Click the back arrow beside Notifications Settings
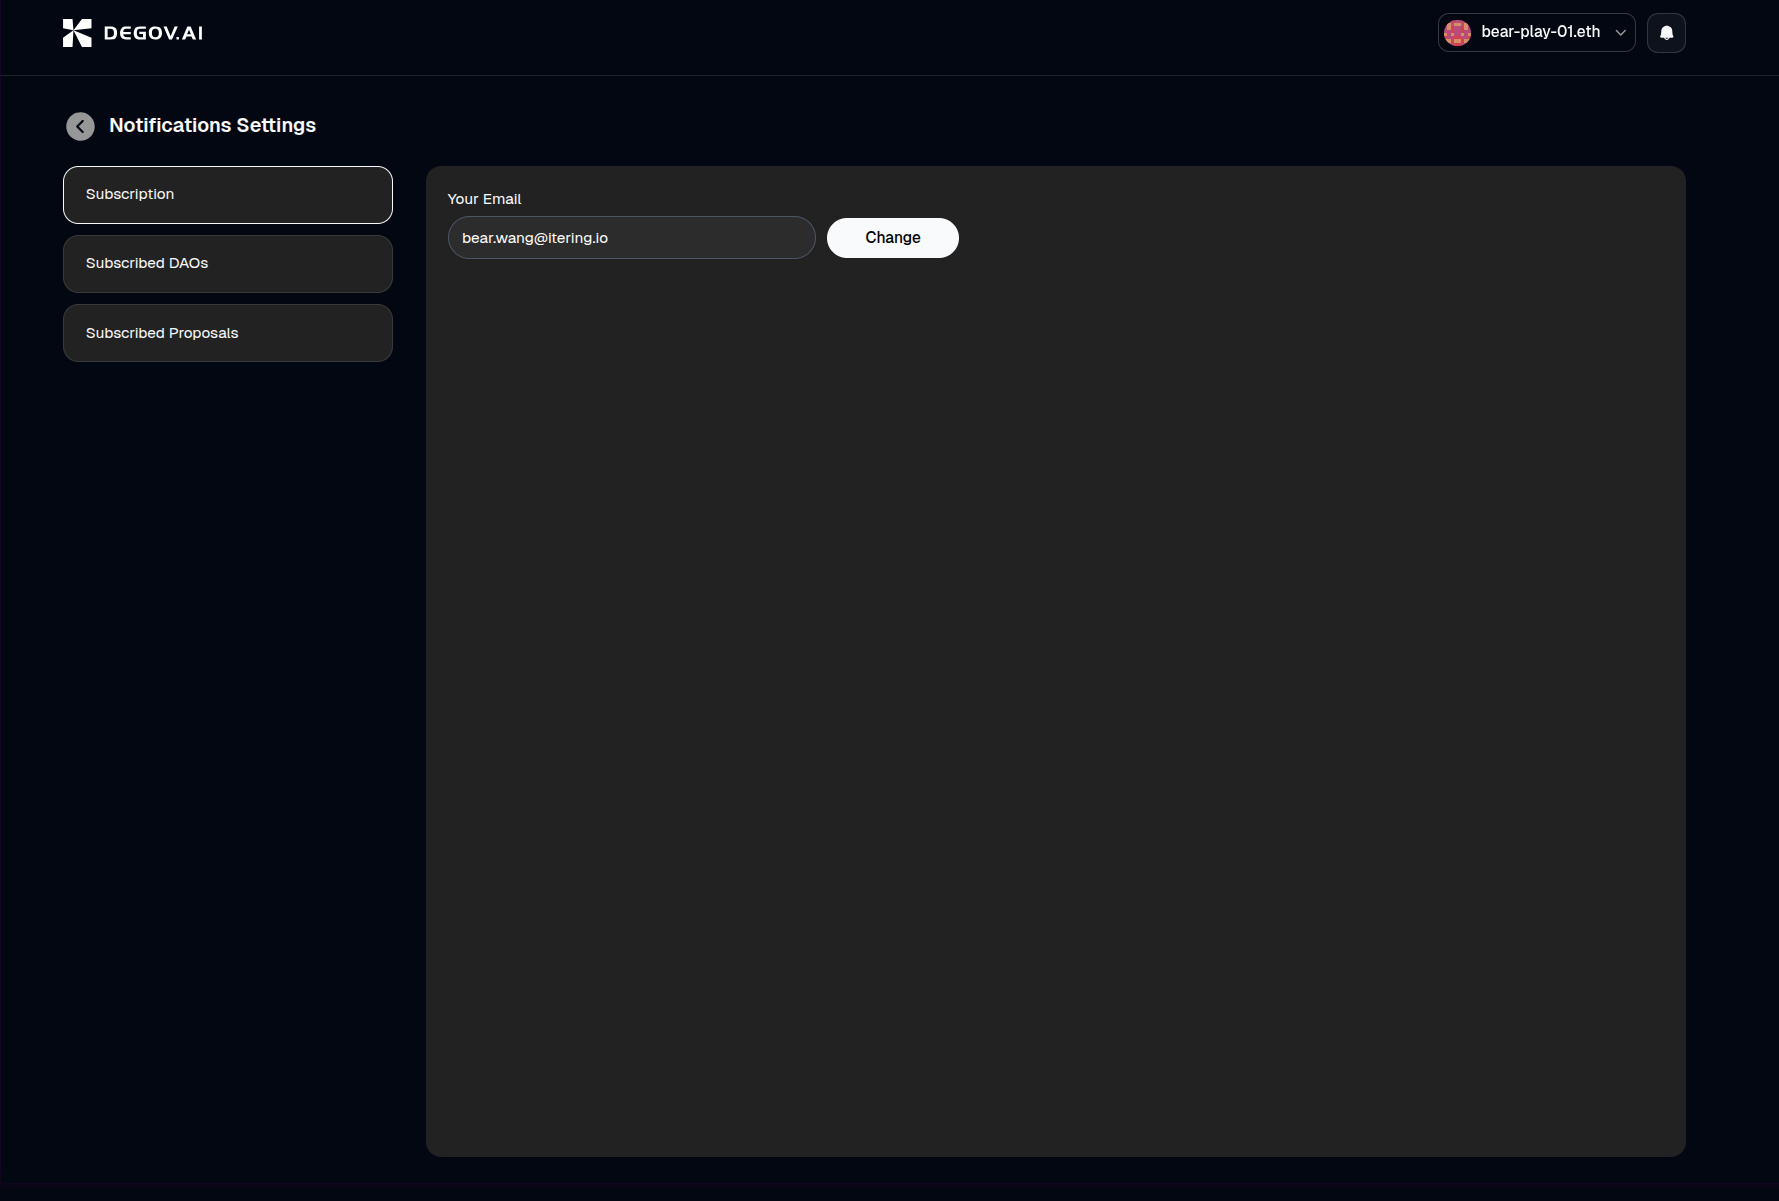This screenshot has width=1779, height=1201. (x=80, y=126)
